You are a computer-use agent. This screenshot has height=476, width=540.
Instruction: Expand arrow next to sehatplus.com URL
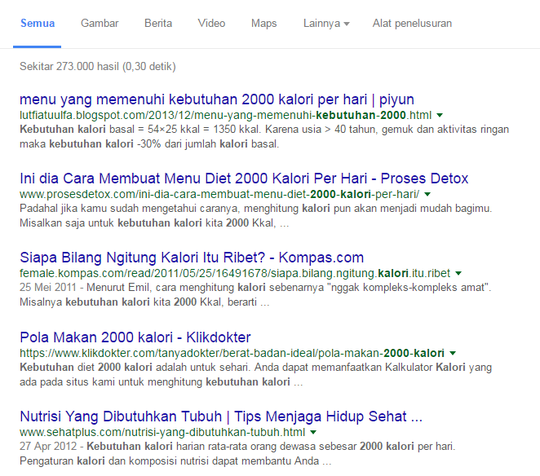pyautogui.click(x=313, y=432)
